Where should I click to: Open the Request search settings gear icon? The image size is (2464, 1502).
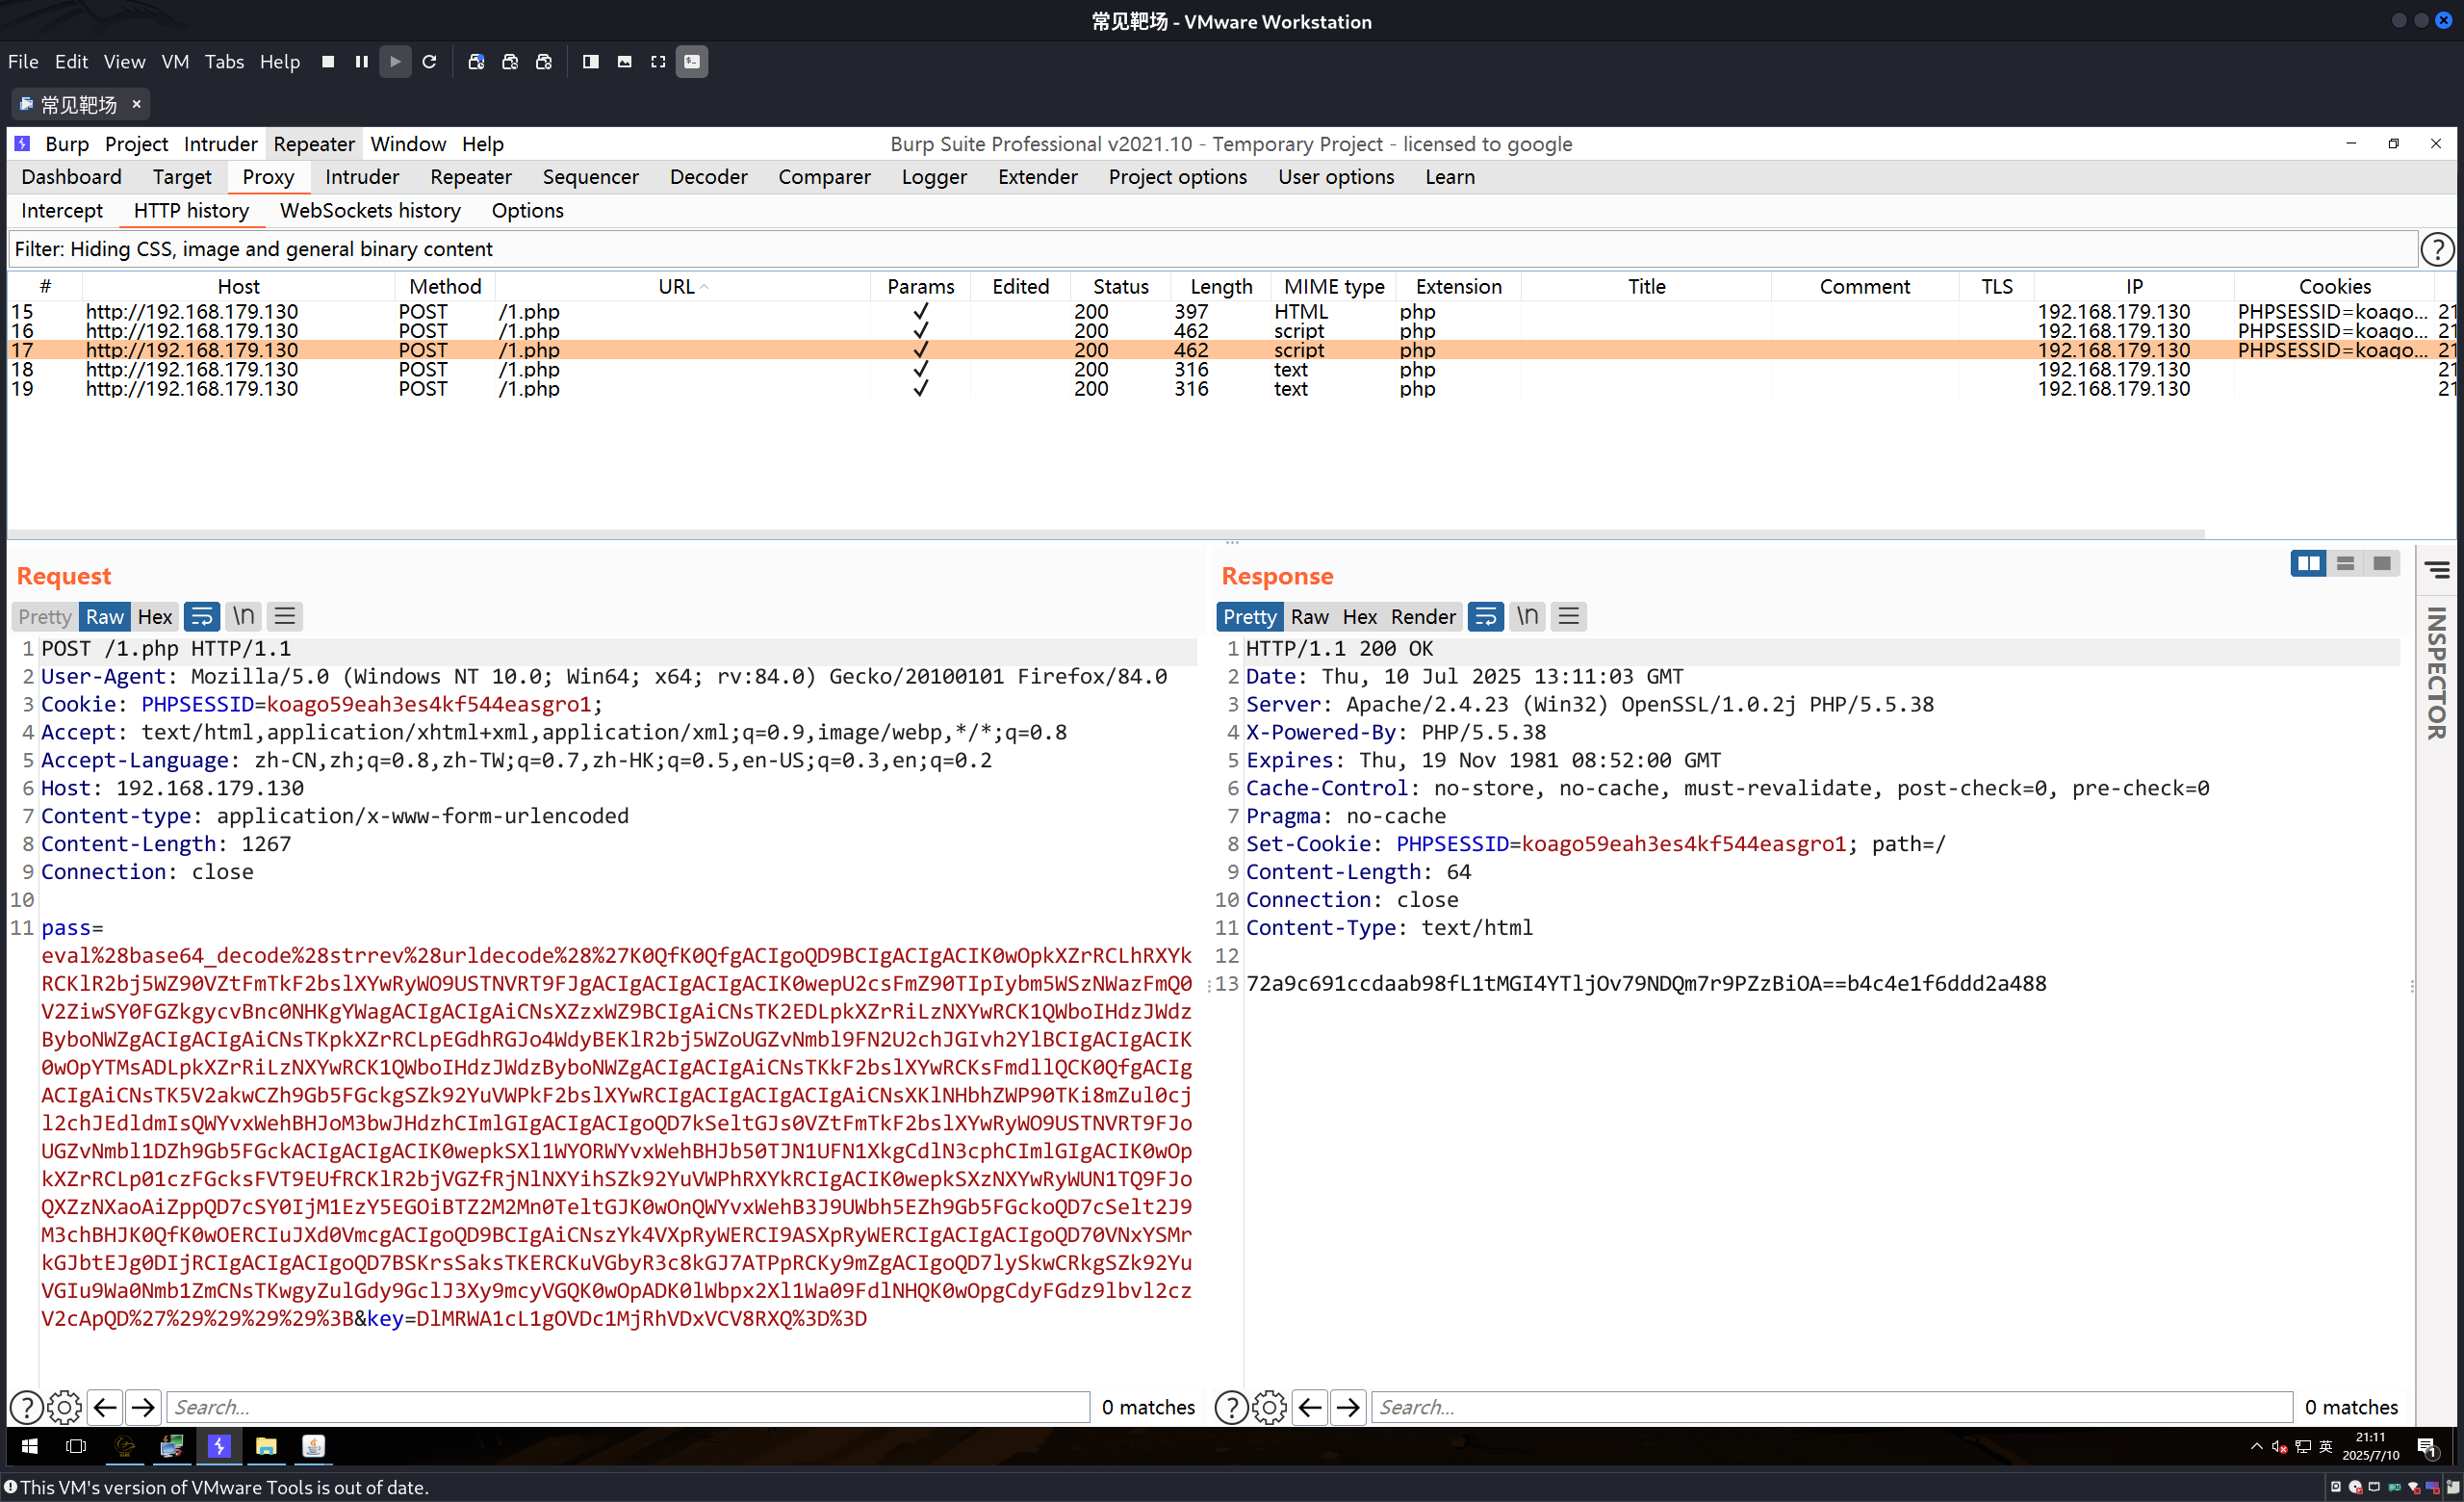click(64, 1408)
